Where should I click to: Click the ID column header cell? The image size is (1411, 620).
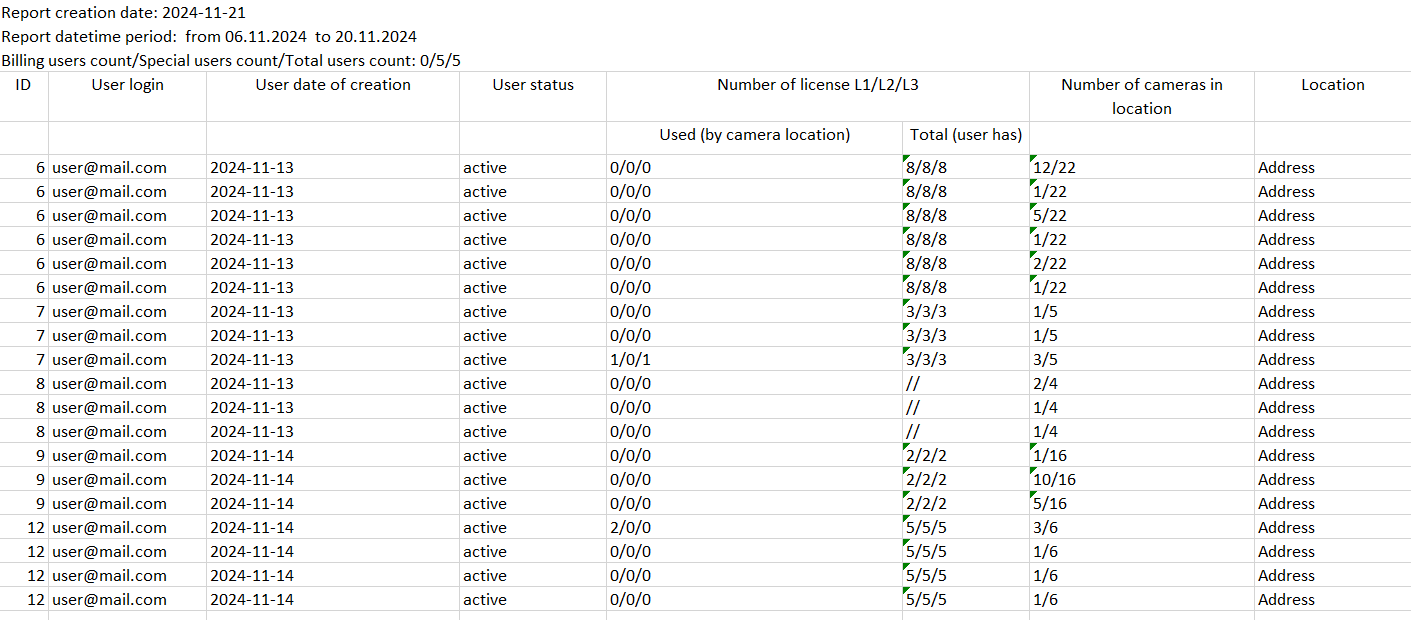[x=24, y=85]
